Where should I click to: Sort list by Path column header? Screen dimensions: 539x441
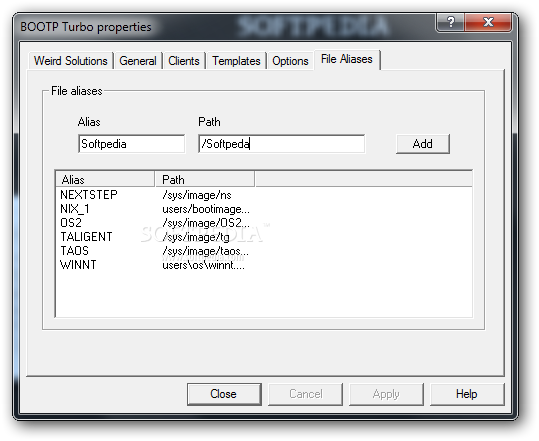(205, 179)
